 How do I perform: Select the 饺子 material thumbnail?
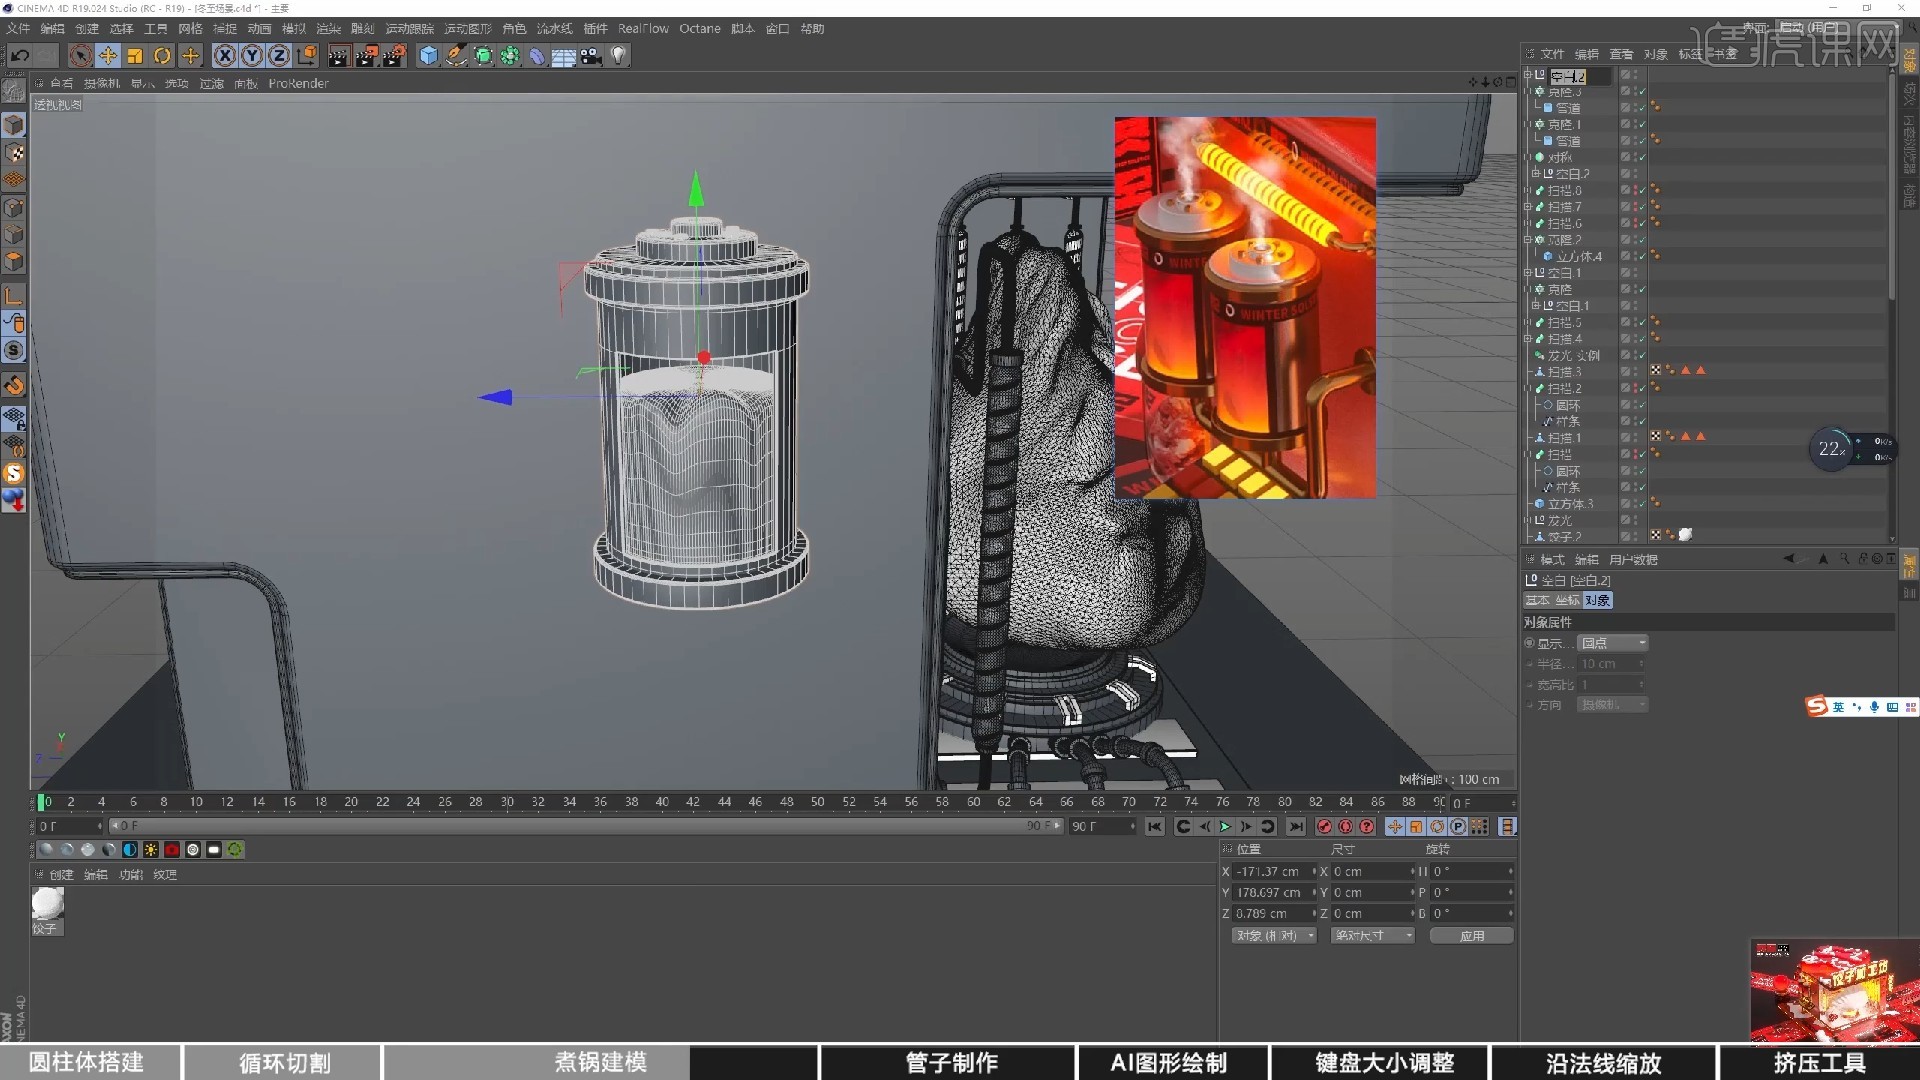click(x=47, y=904)
